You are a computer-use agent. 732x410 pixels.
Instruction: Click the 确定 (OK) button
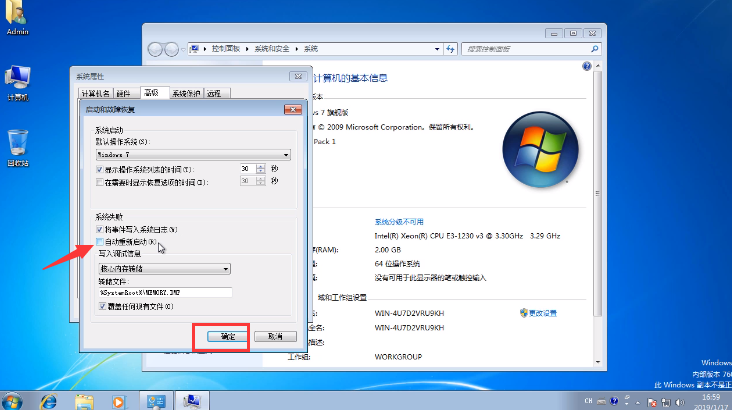point(228,336)
